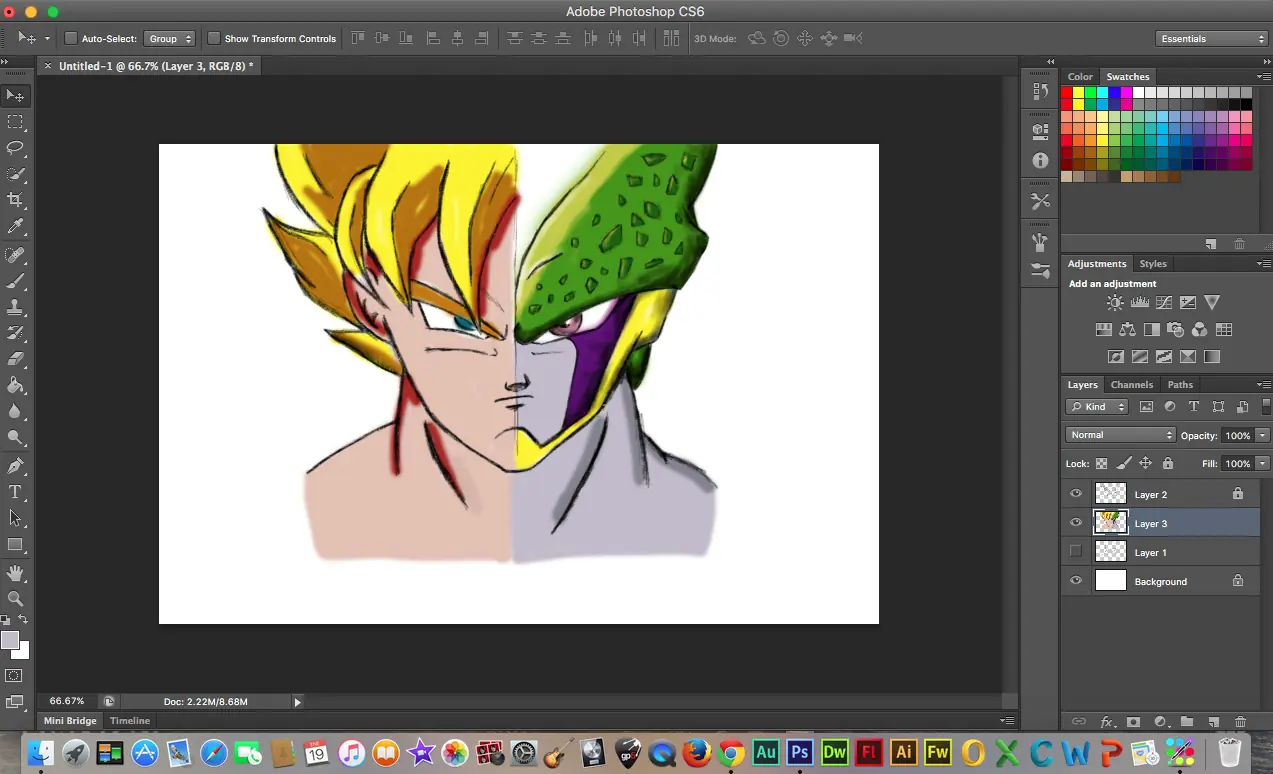This screenshot has height=774, width=1273.
Task: Select the Background layer row
Action: pos(1160,581)
